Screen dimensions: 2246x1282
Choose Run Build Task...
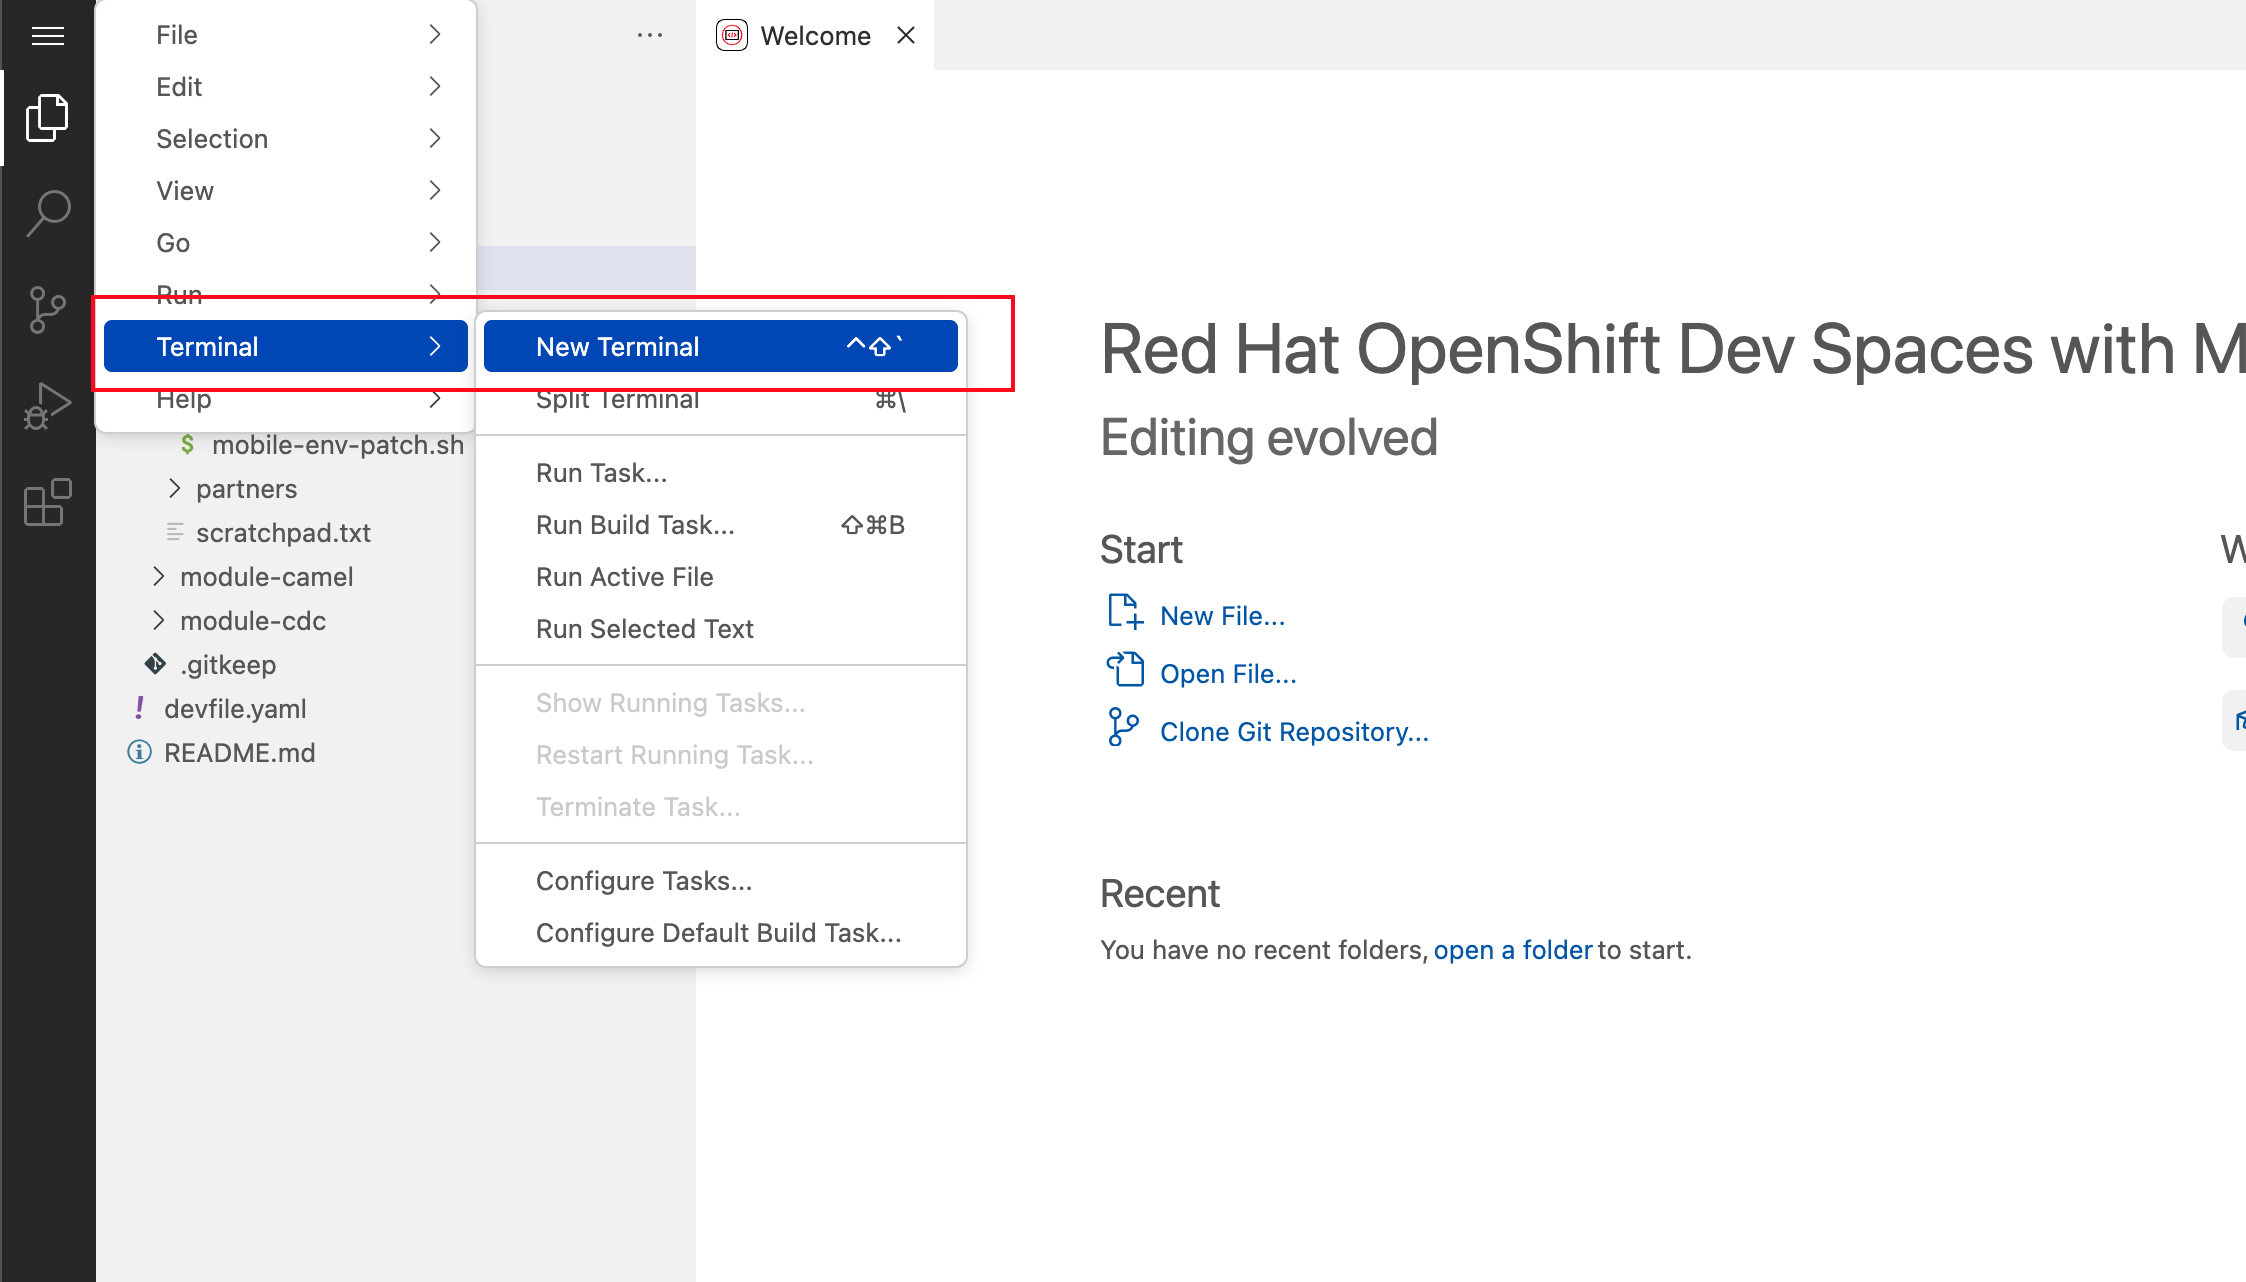pyautogui.click(x=721, y=525)
